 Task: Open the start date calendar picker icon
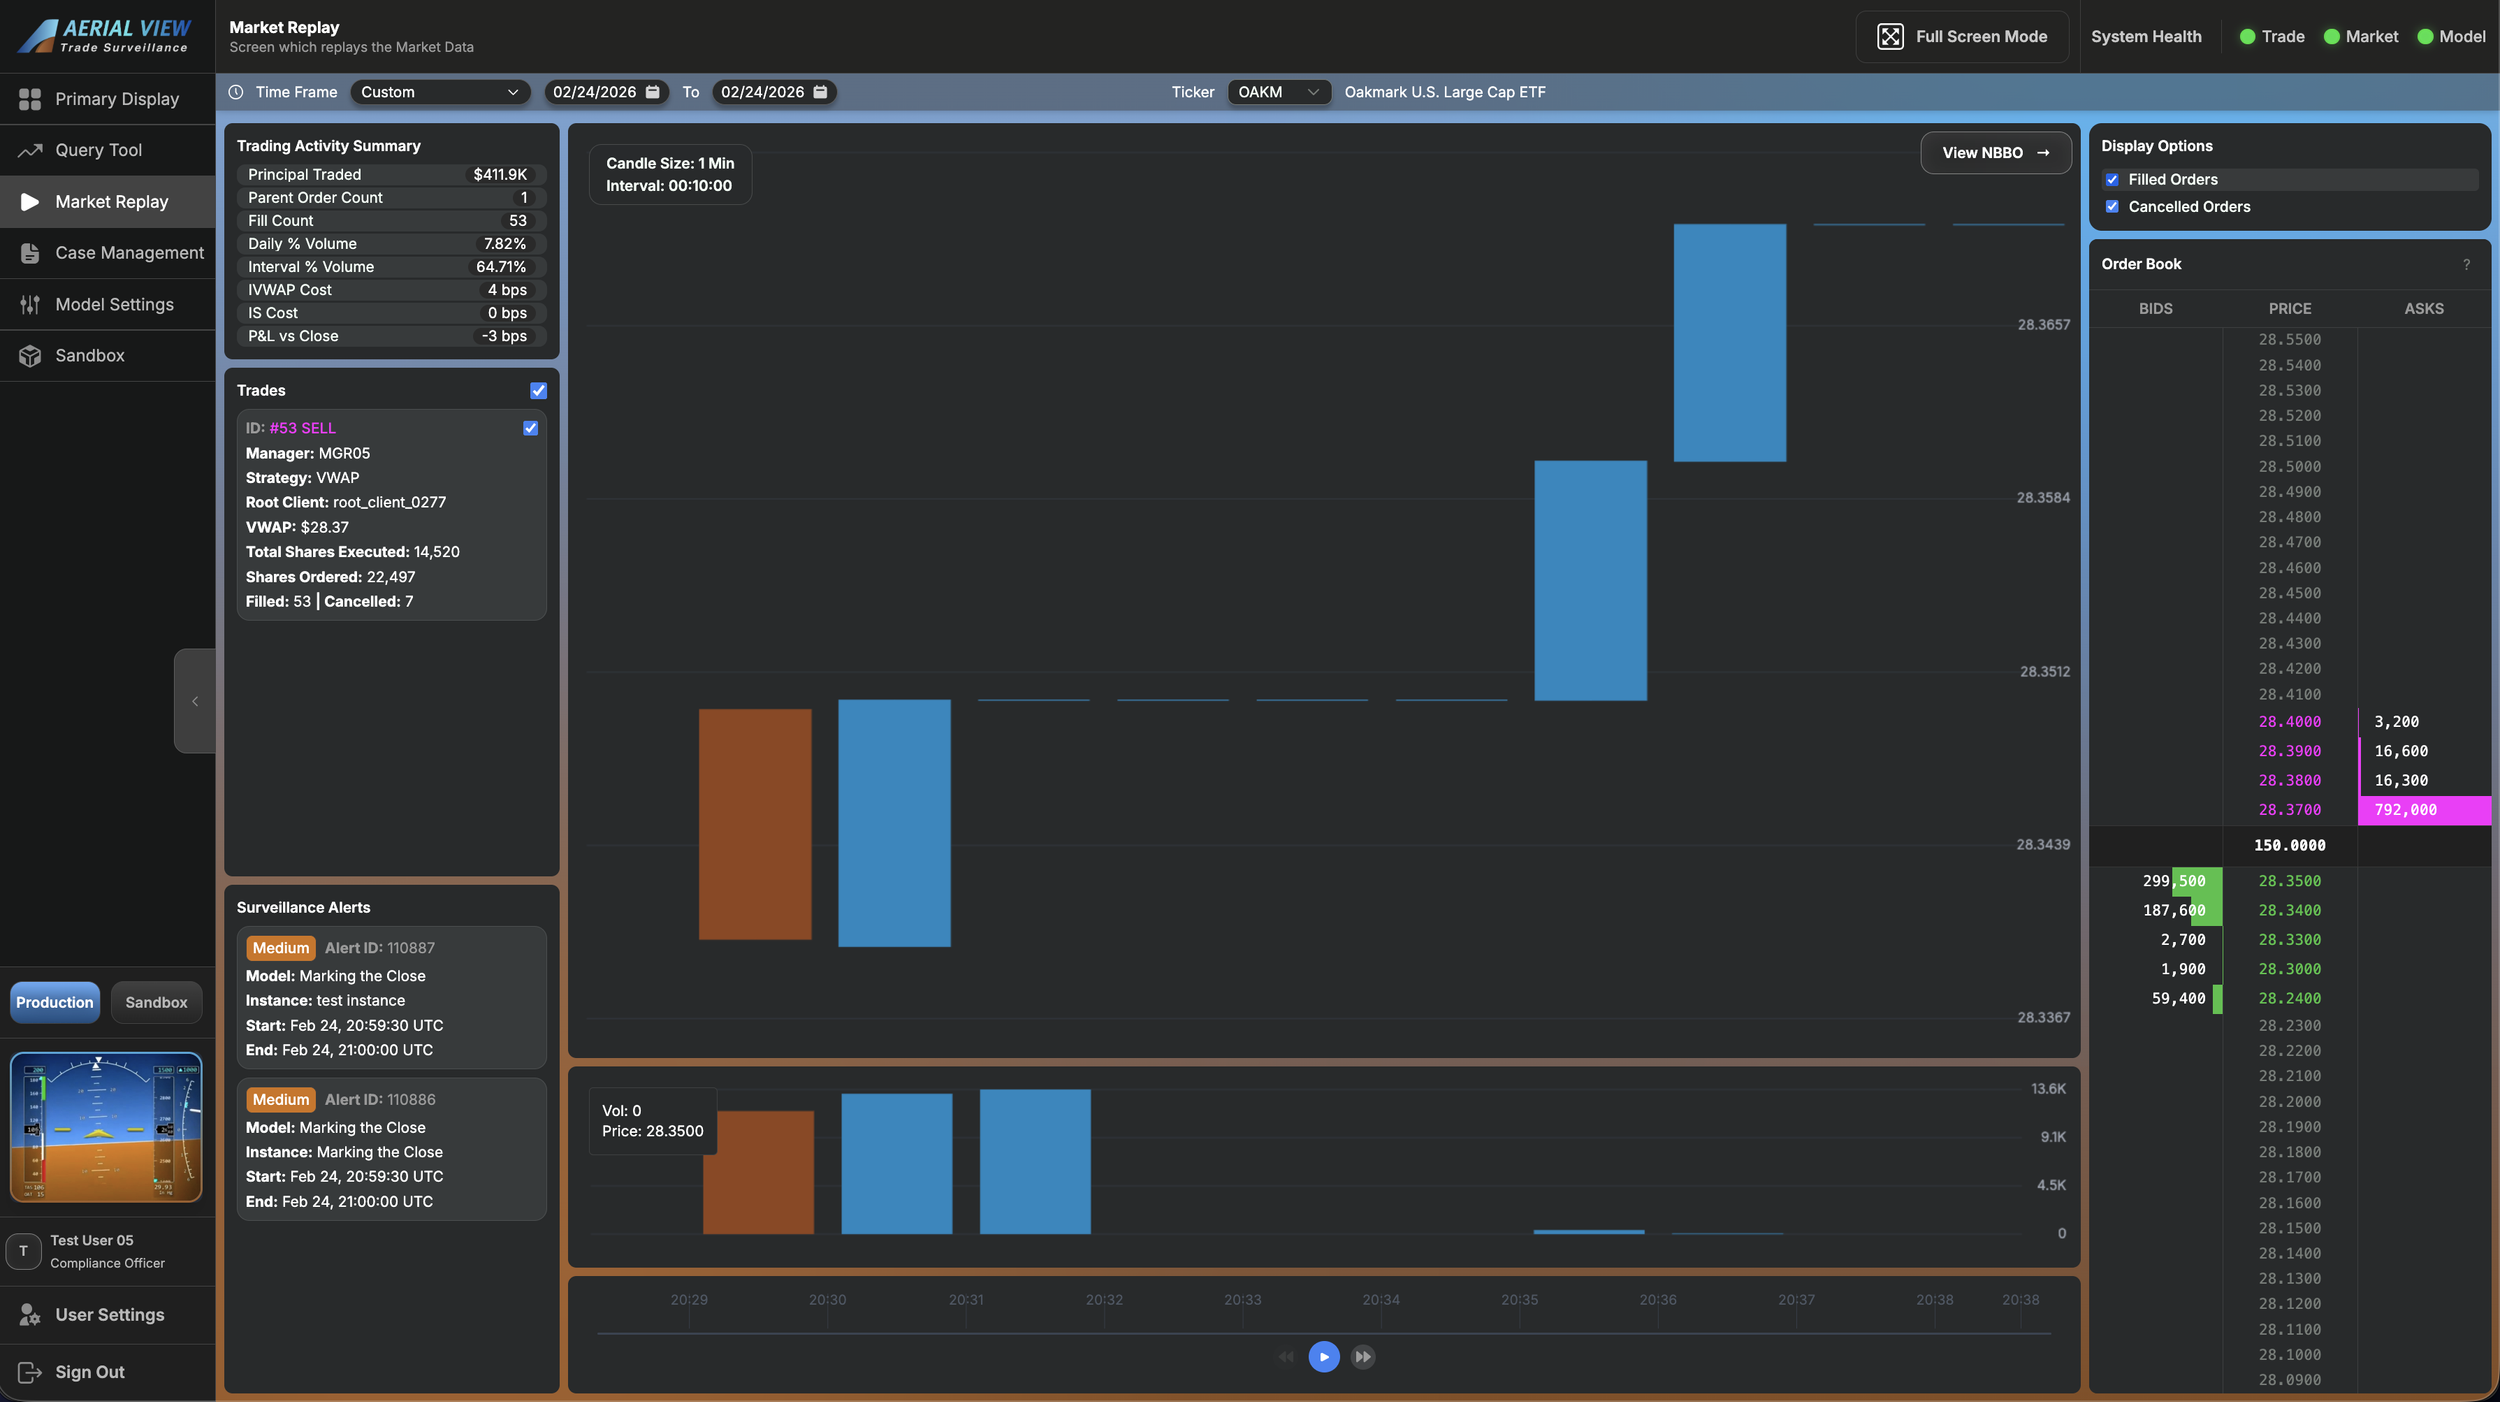[x=653, y=92]
